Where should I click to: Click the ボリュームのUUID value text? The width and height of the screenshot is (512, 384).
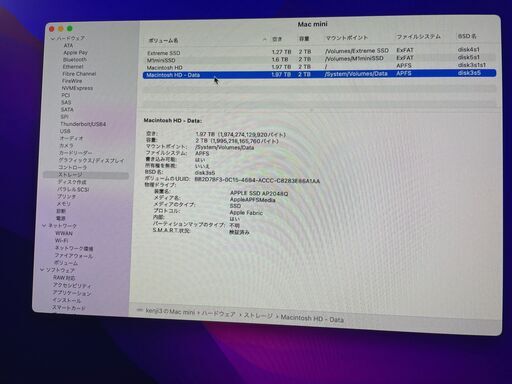(257, 180)
